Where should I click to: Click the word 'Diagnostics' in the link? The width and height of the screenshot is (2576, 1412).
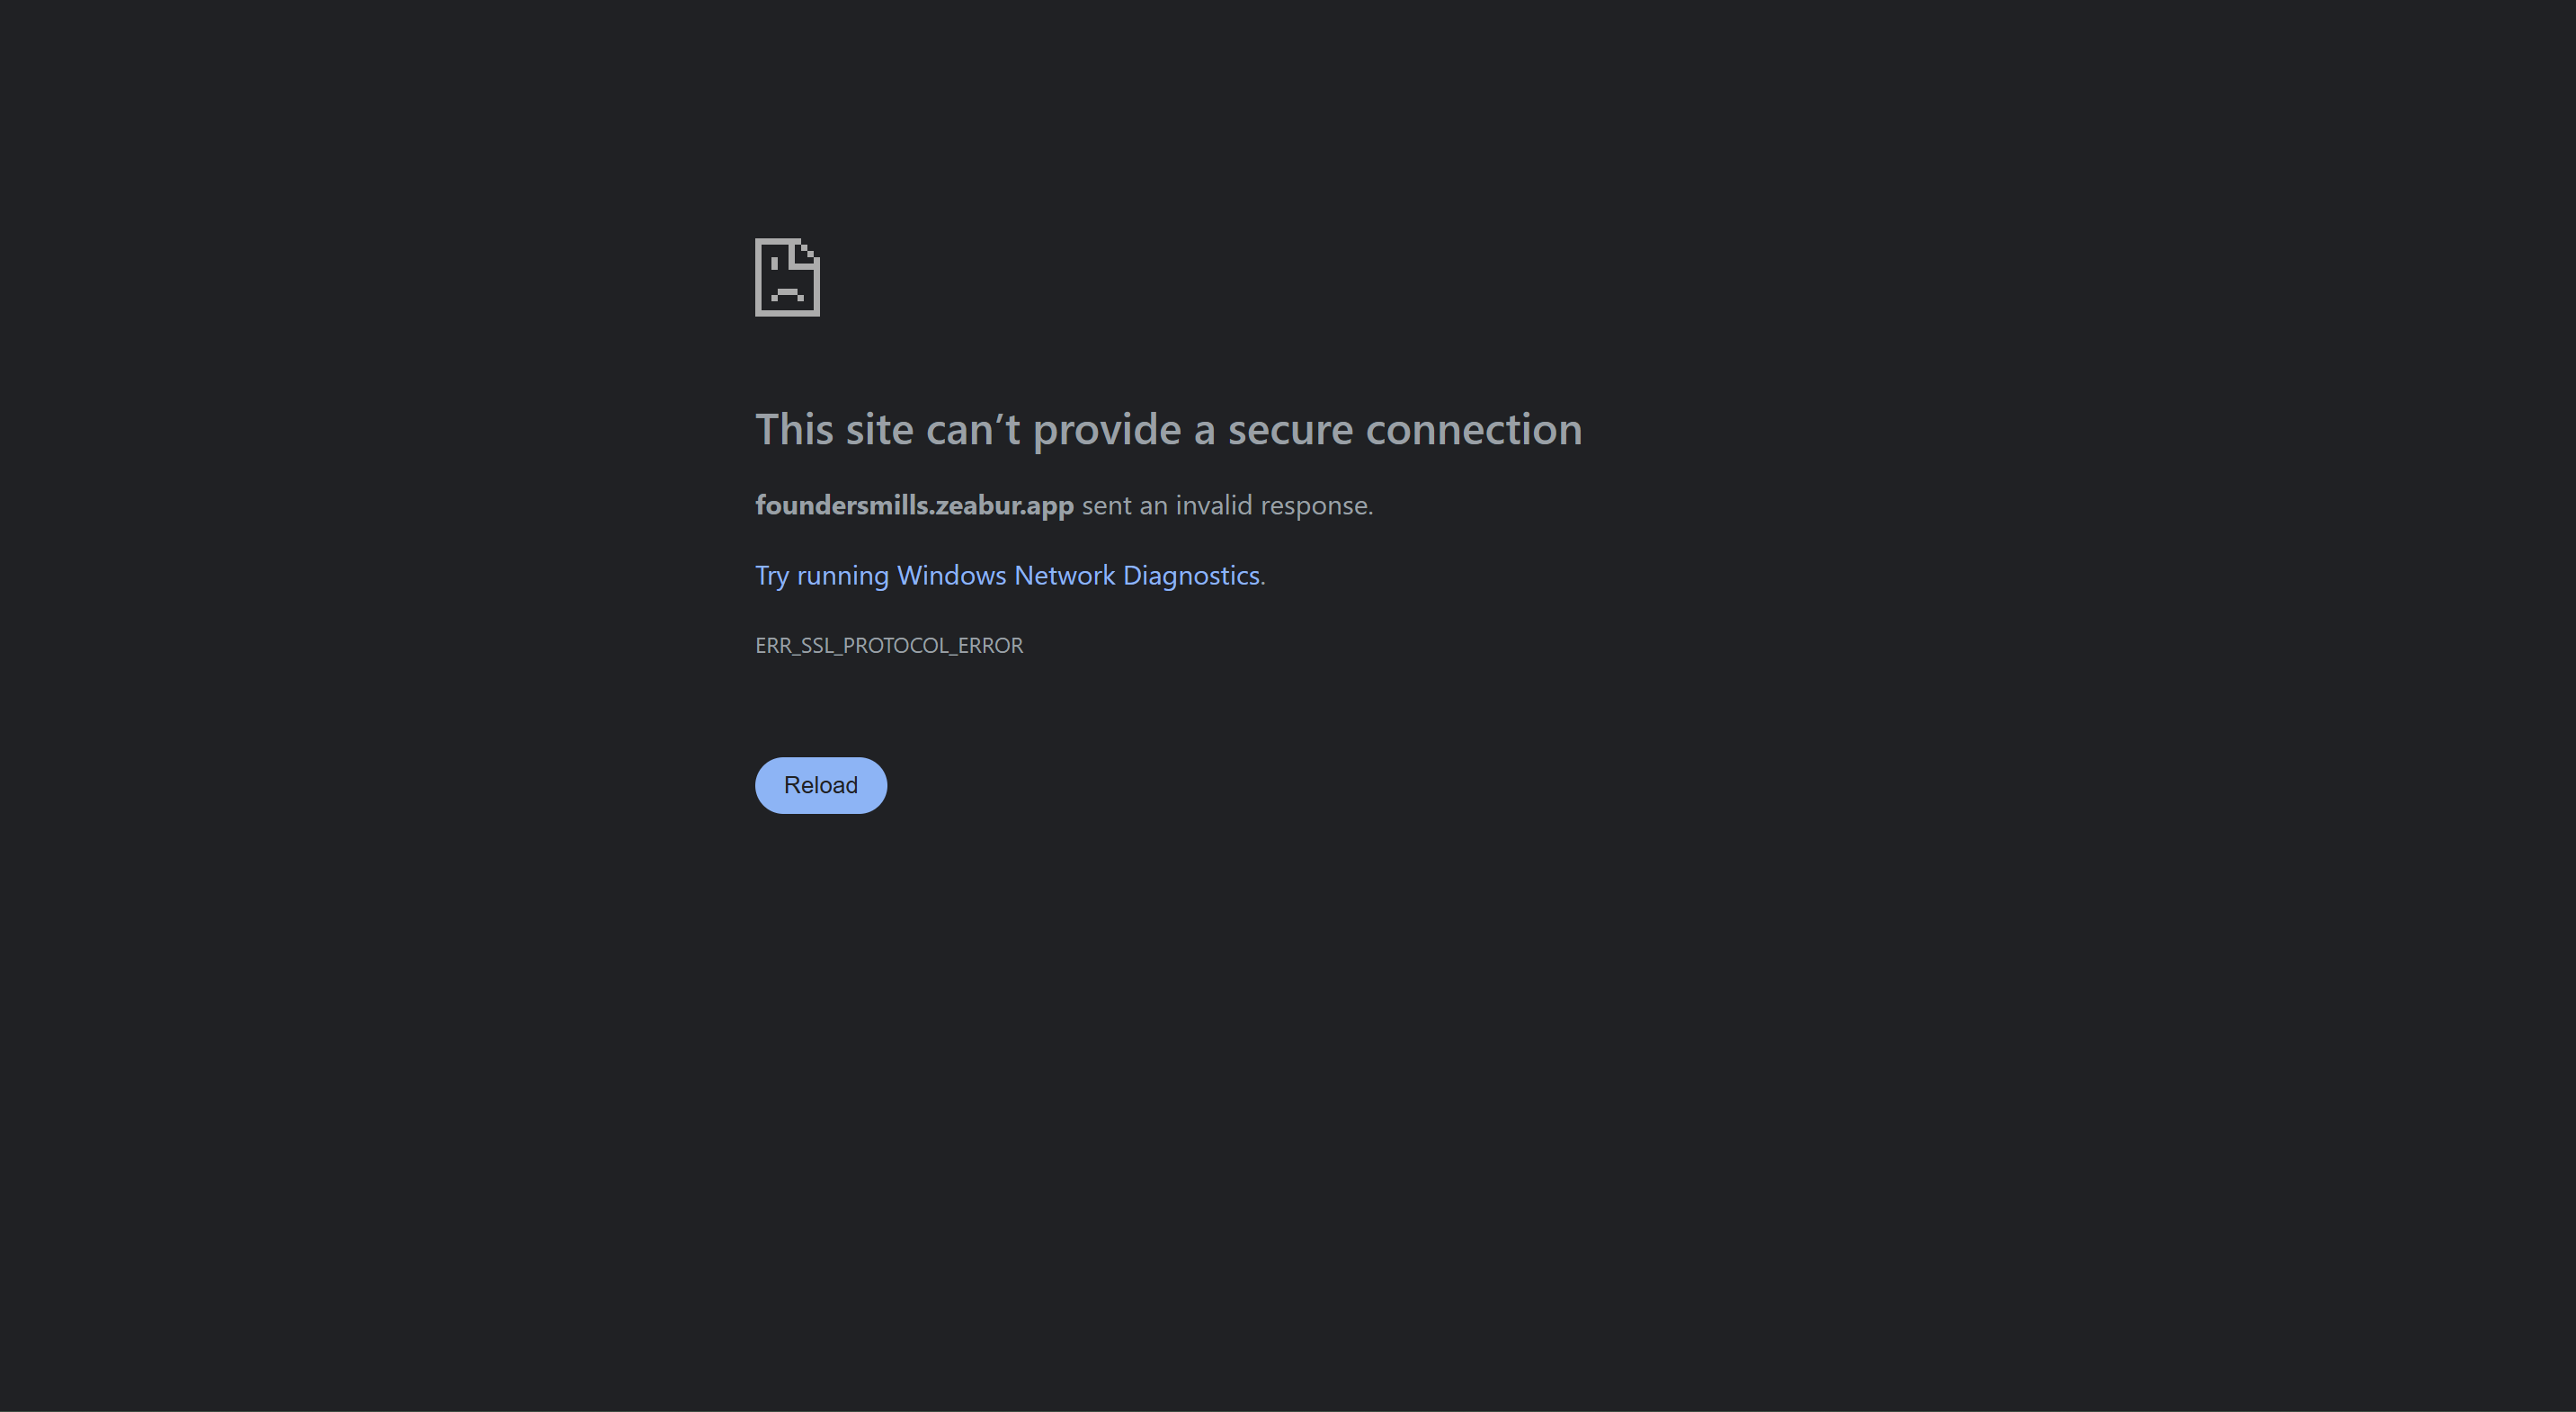pyautogui.click(x=1190, y=575)
